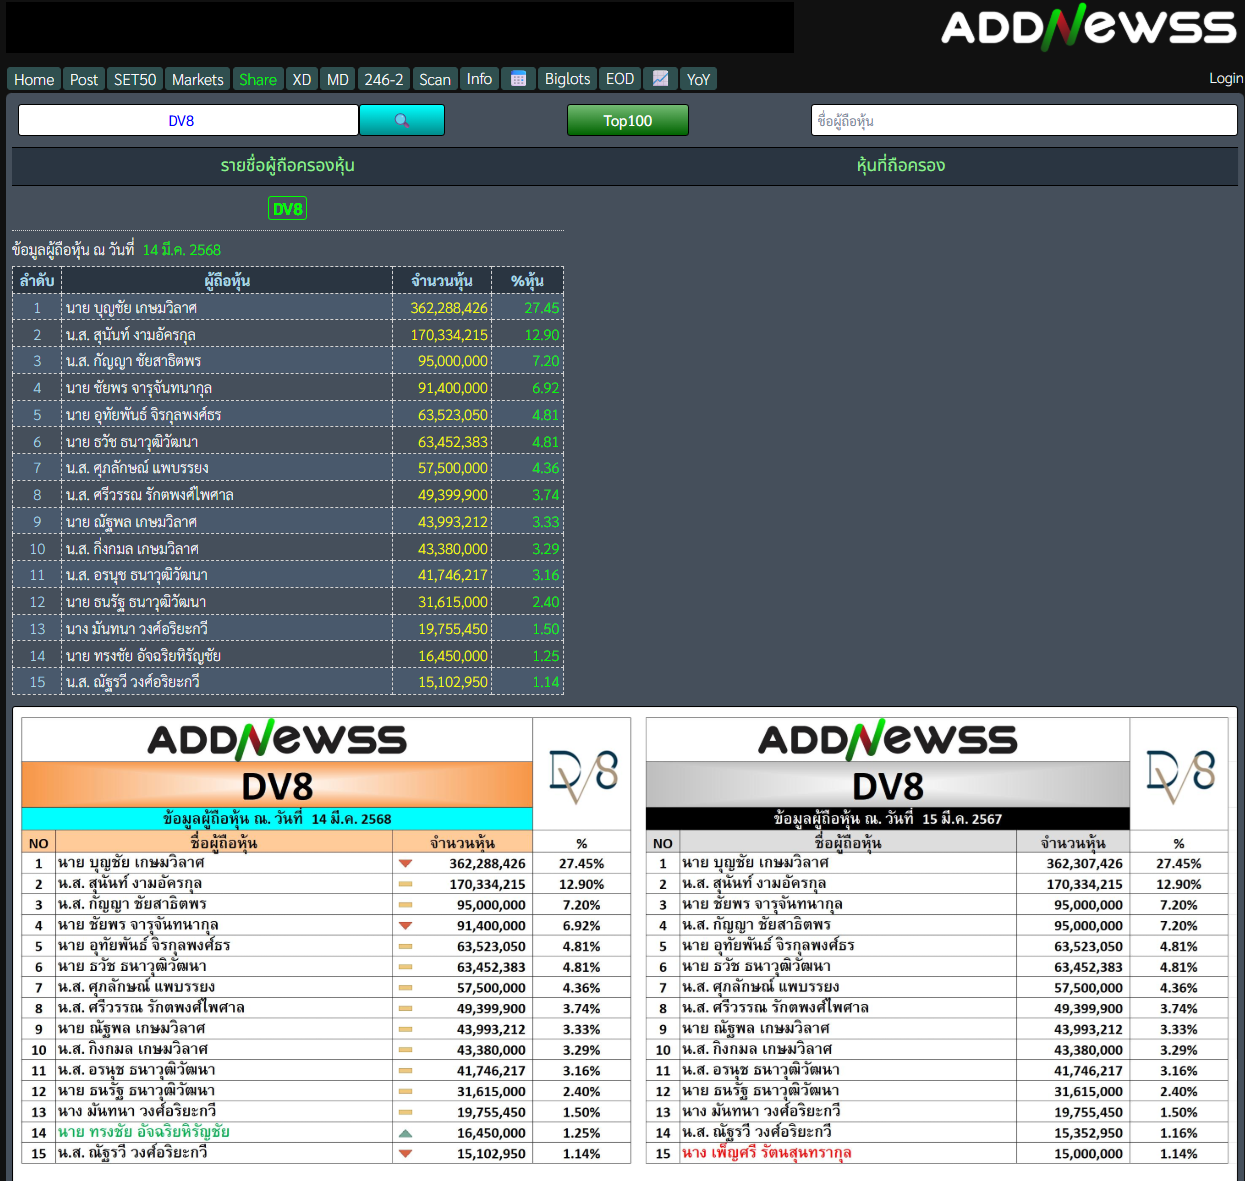Select SET50 in the navigation bar
Image resolution: width=1245 pixels, height=1181 pixels.
[135, 79]
